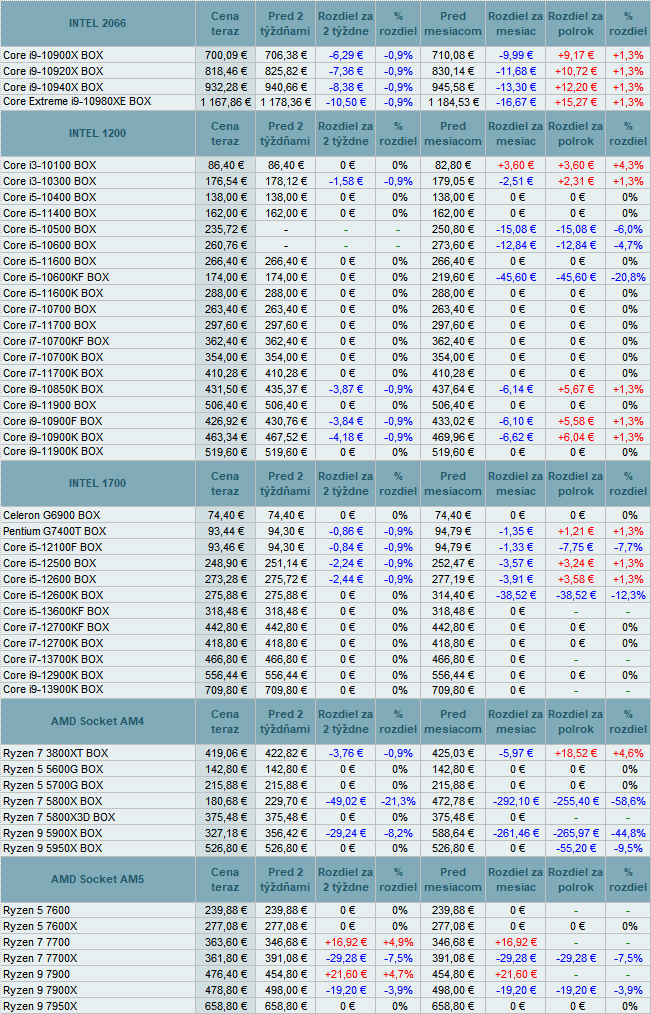Viewport: 651px width, 1014px height.
Task: Select the Core Extreme i9-10980XE BOX name
Action: pos(77,102)
